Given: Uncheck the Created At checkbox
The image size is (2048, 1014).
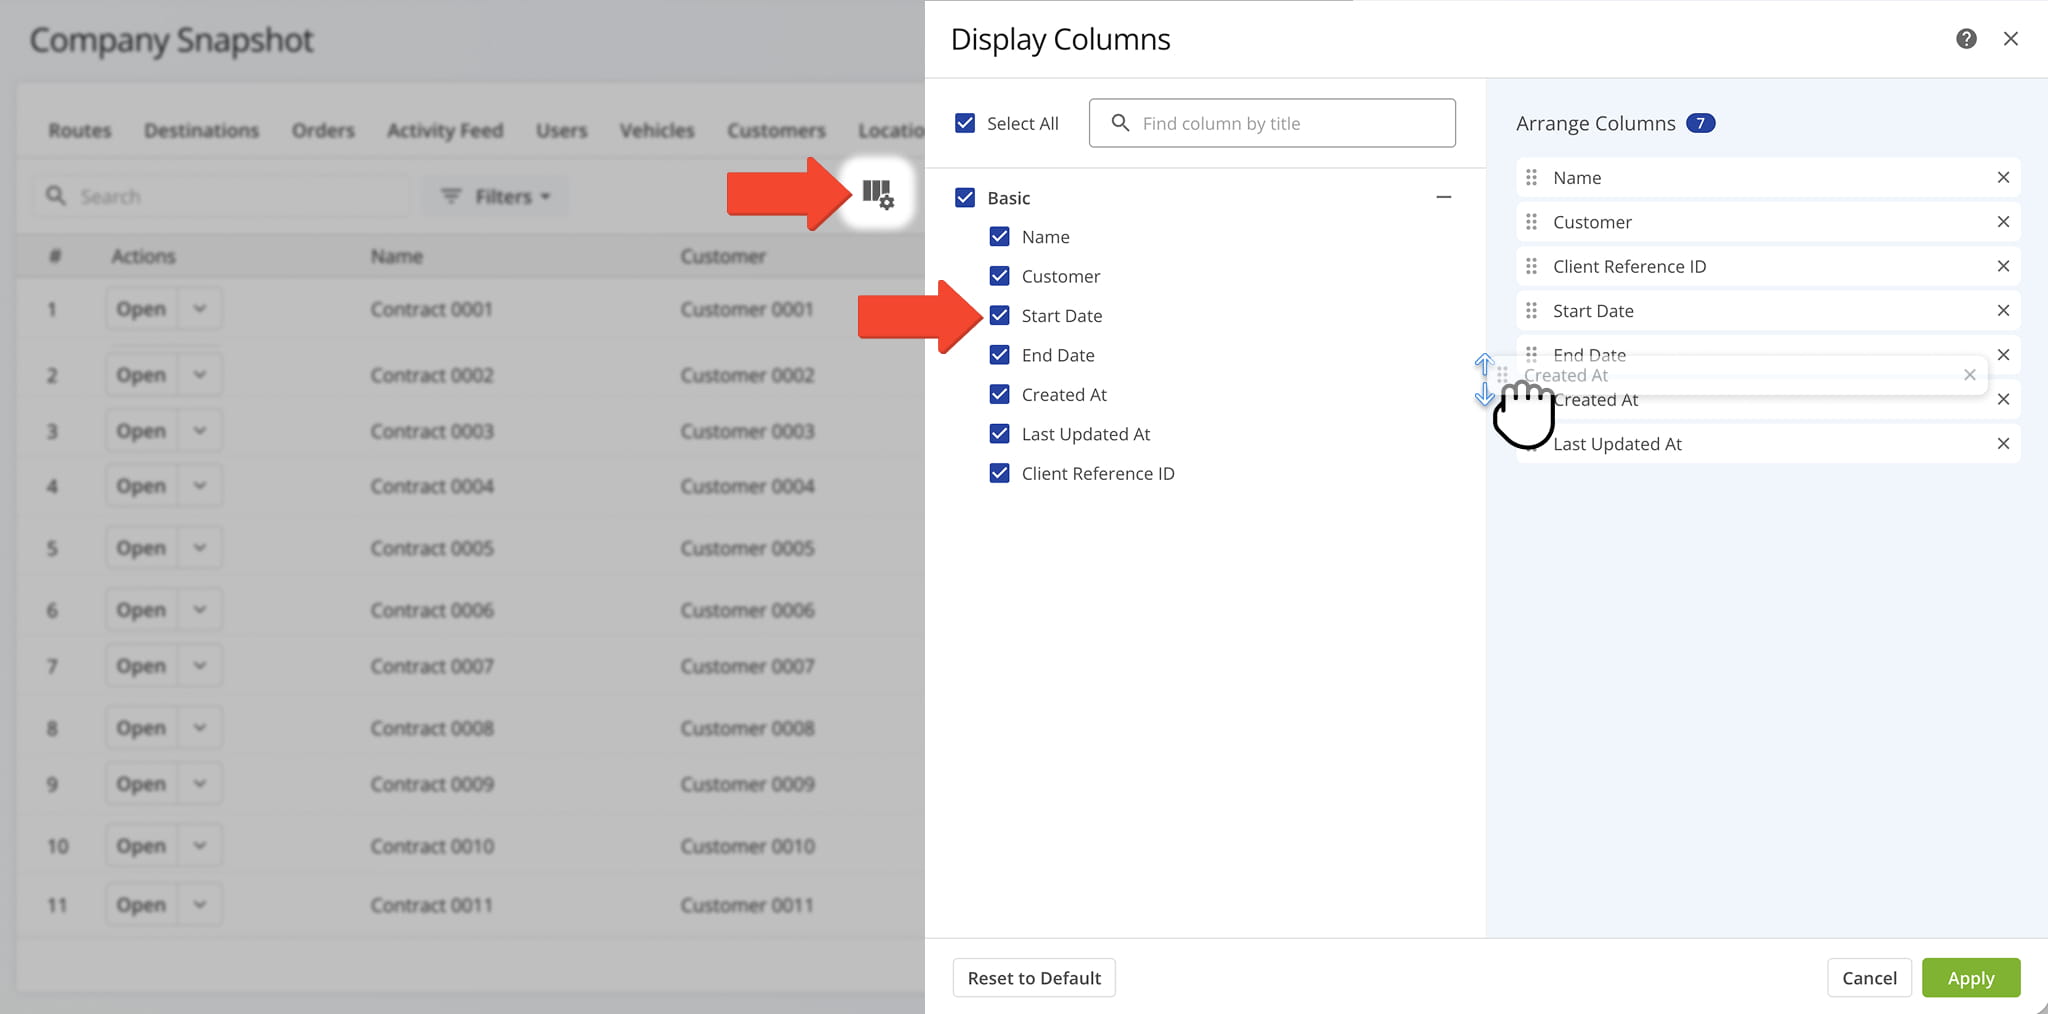Looking at the screenshot, I should (x=999, y=394).
